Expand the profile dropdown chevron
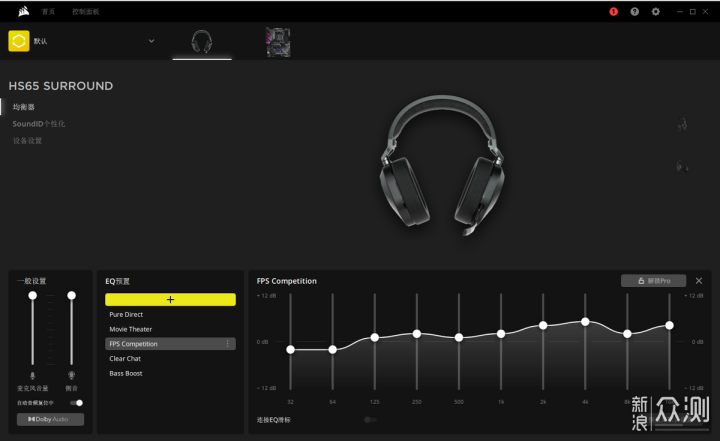 152,41
